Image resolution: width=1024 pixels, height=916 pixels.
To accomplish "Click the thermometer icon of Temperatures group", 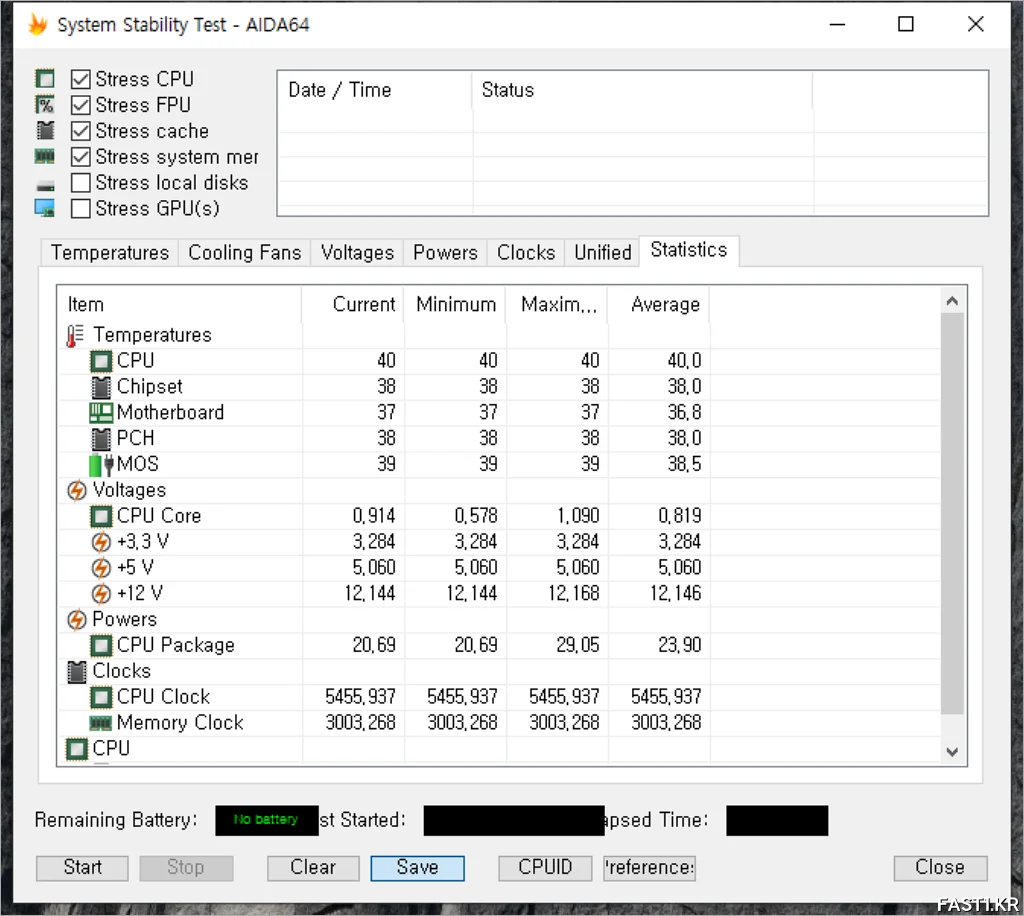I will (75, 336).
